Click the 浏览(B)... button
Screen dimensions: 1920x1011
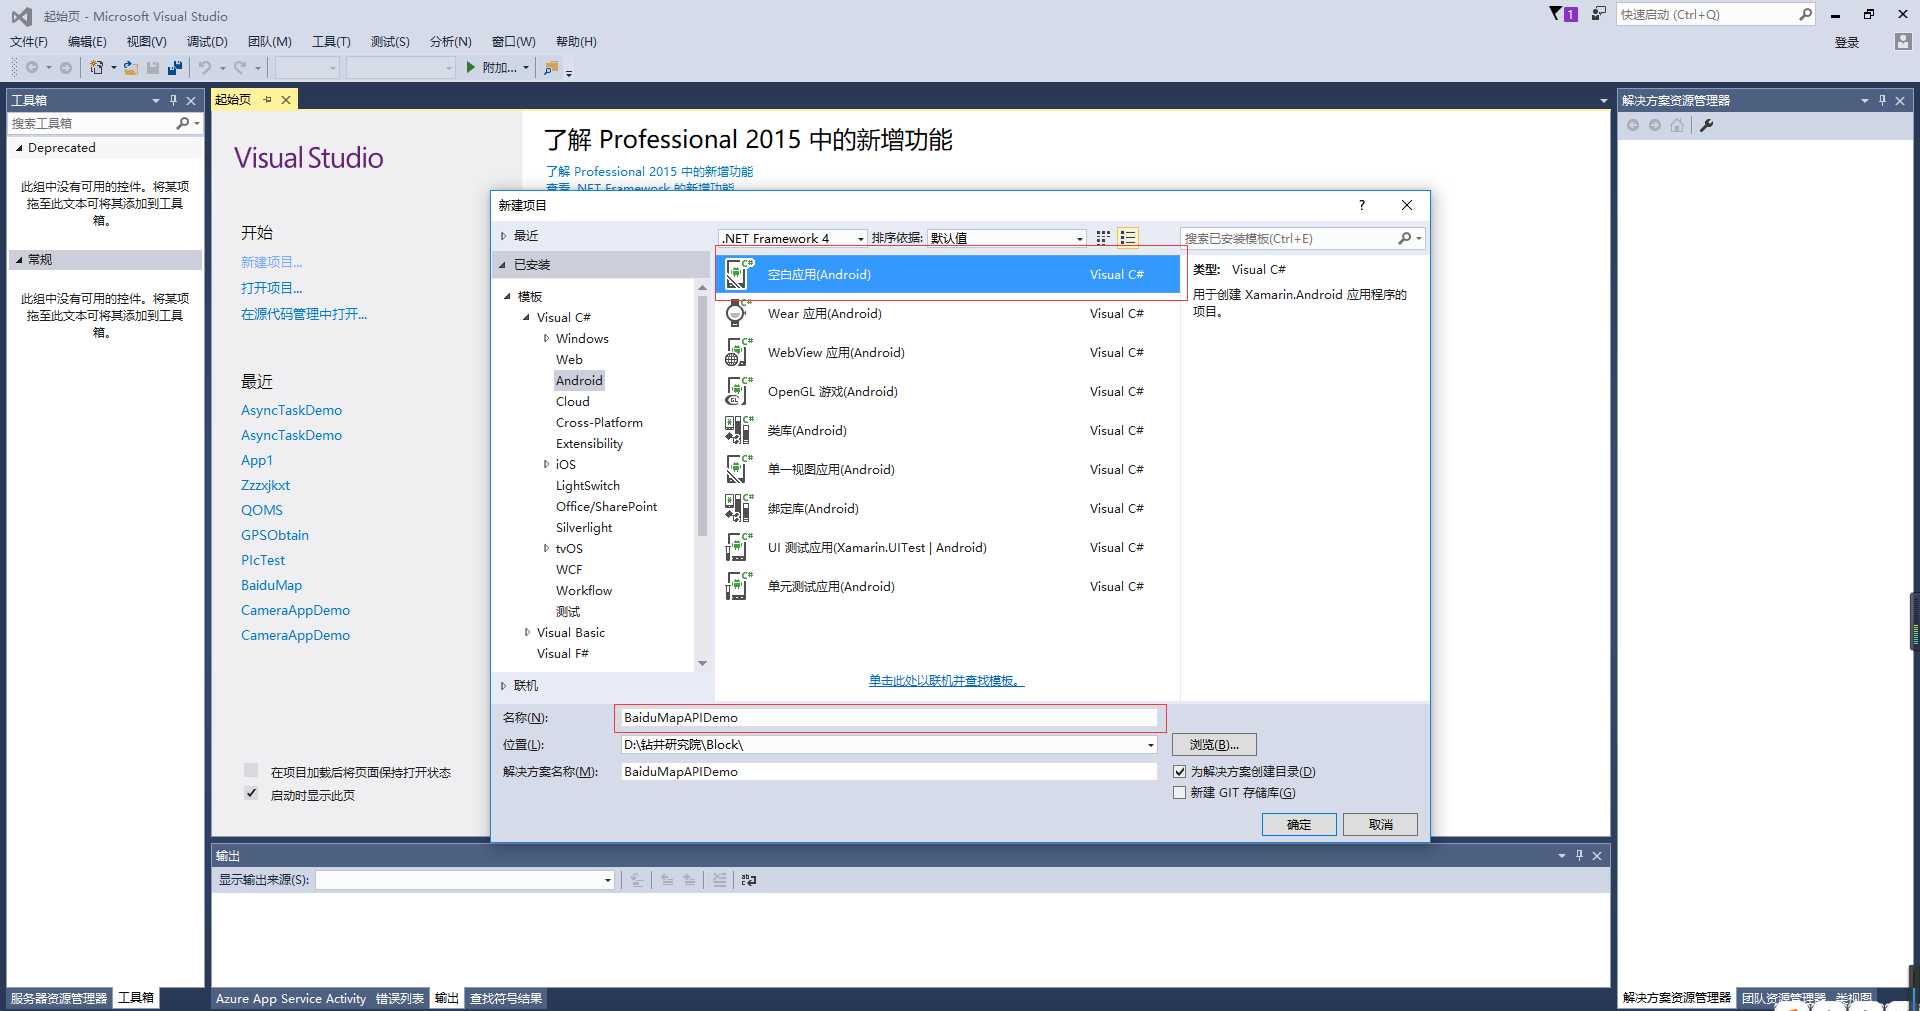pyautogui.click(x=1214, y=744)
